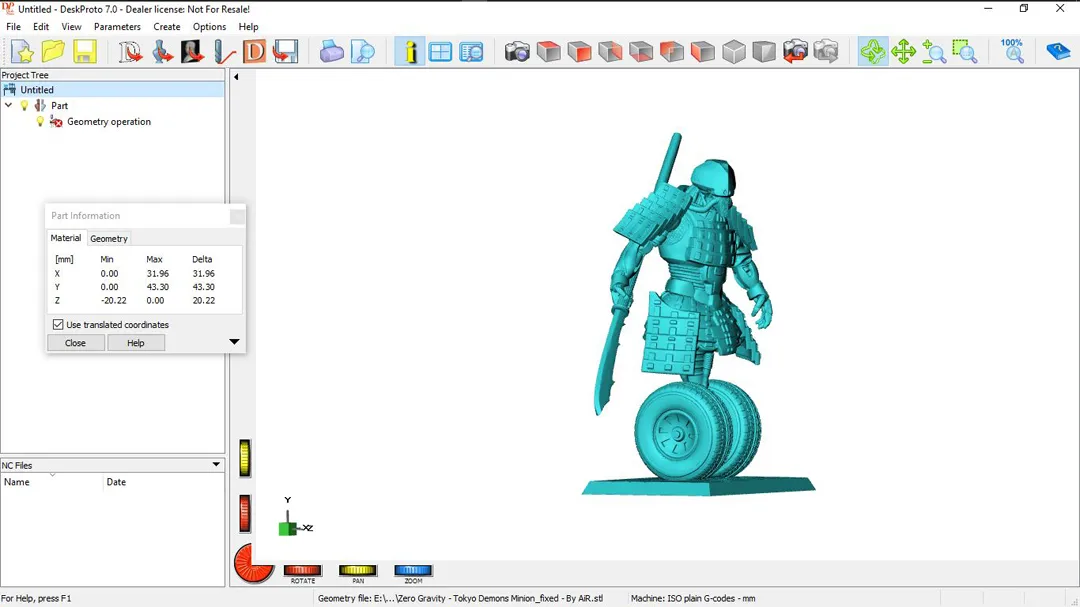
Task: Select the plain gray isometric cube view
Action: coord(734,52)
